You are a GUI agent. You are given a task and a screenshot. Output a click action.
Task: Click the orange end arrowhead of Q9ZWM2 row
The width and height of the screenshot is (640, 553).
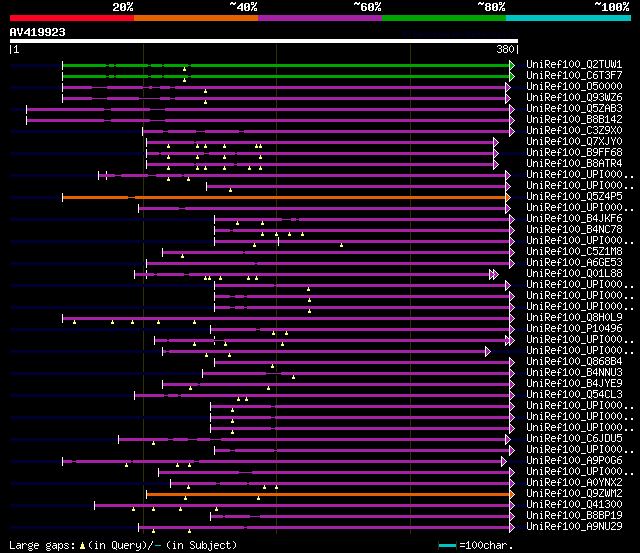[512, 494]
